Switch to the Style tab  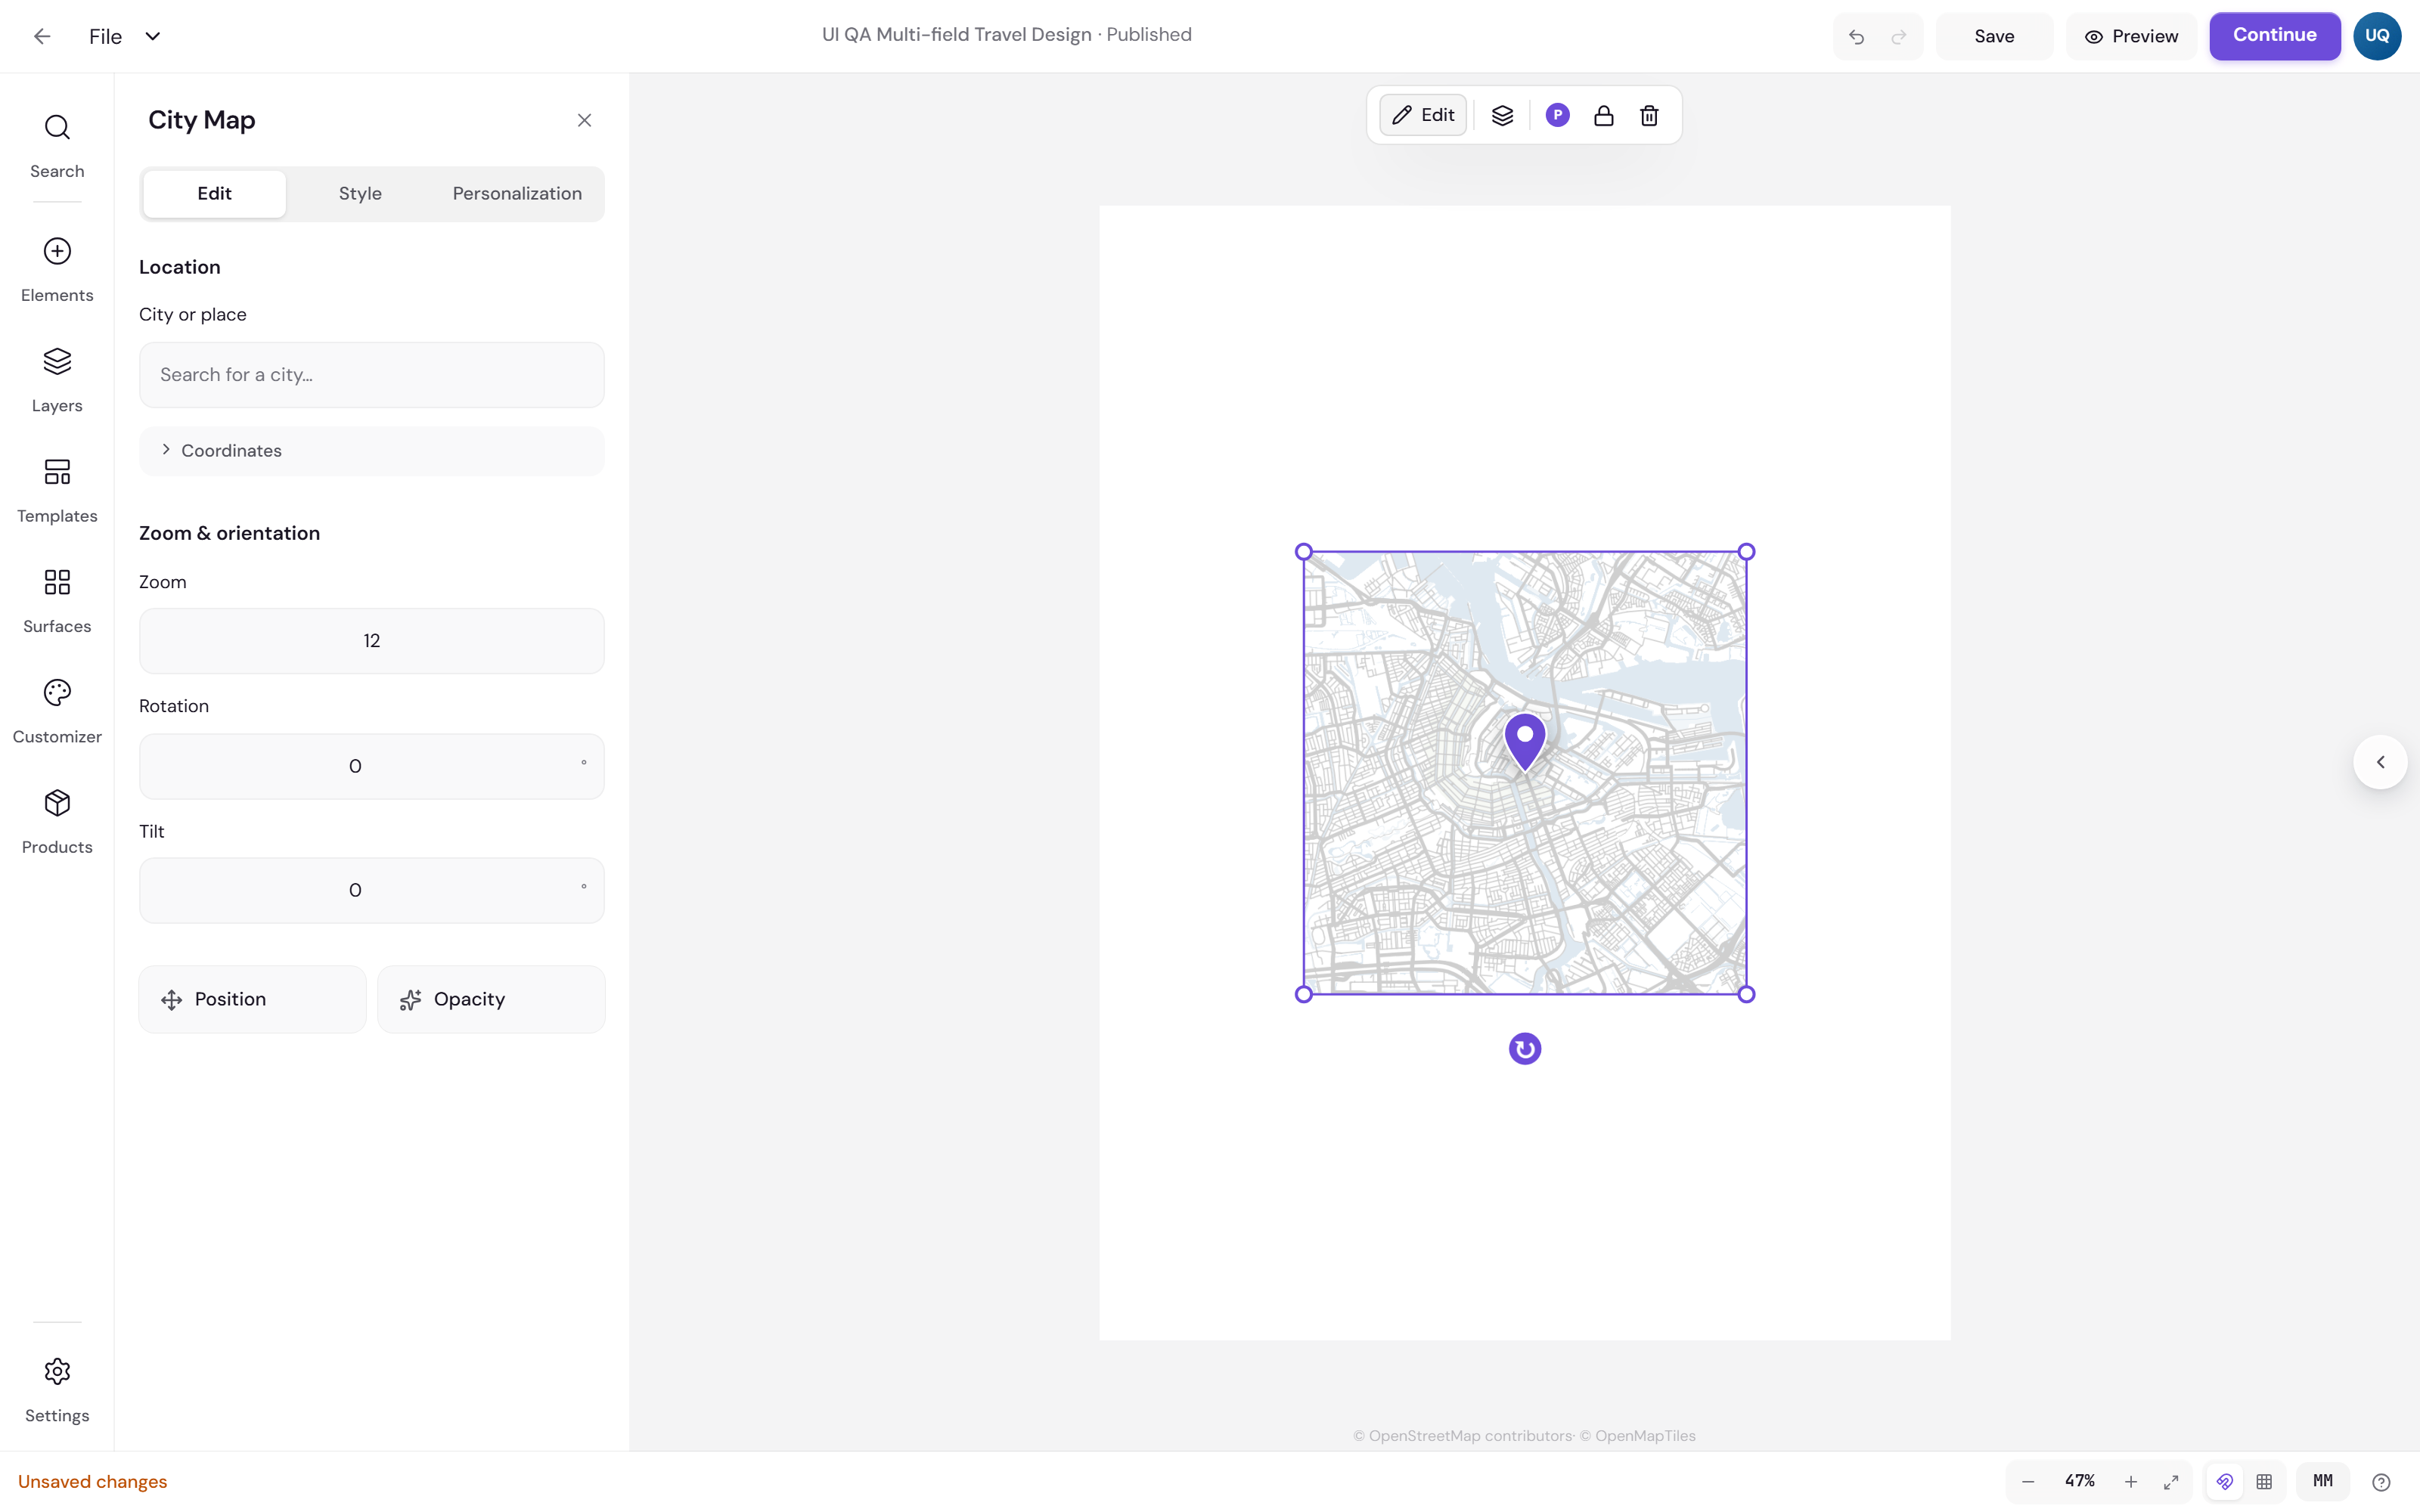point(360,193)
